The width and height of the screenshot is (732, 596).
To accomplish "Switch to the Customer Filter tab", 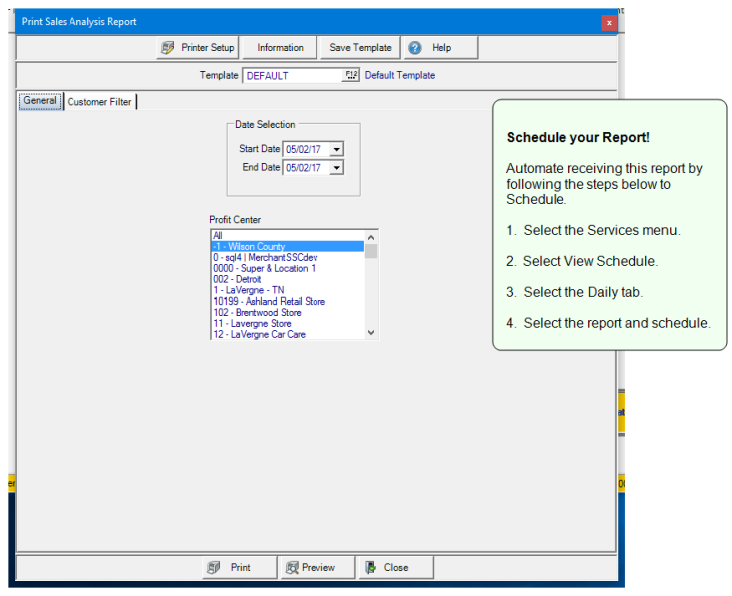I will pos(99,101).
